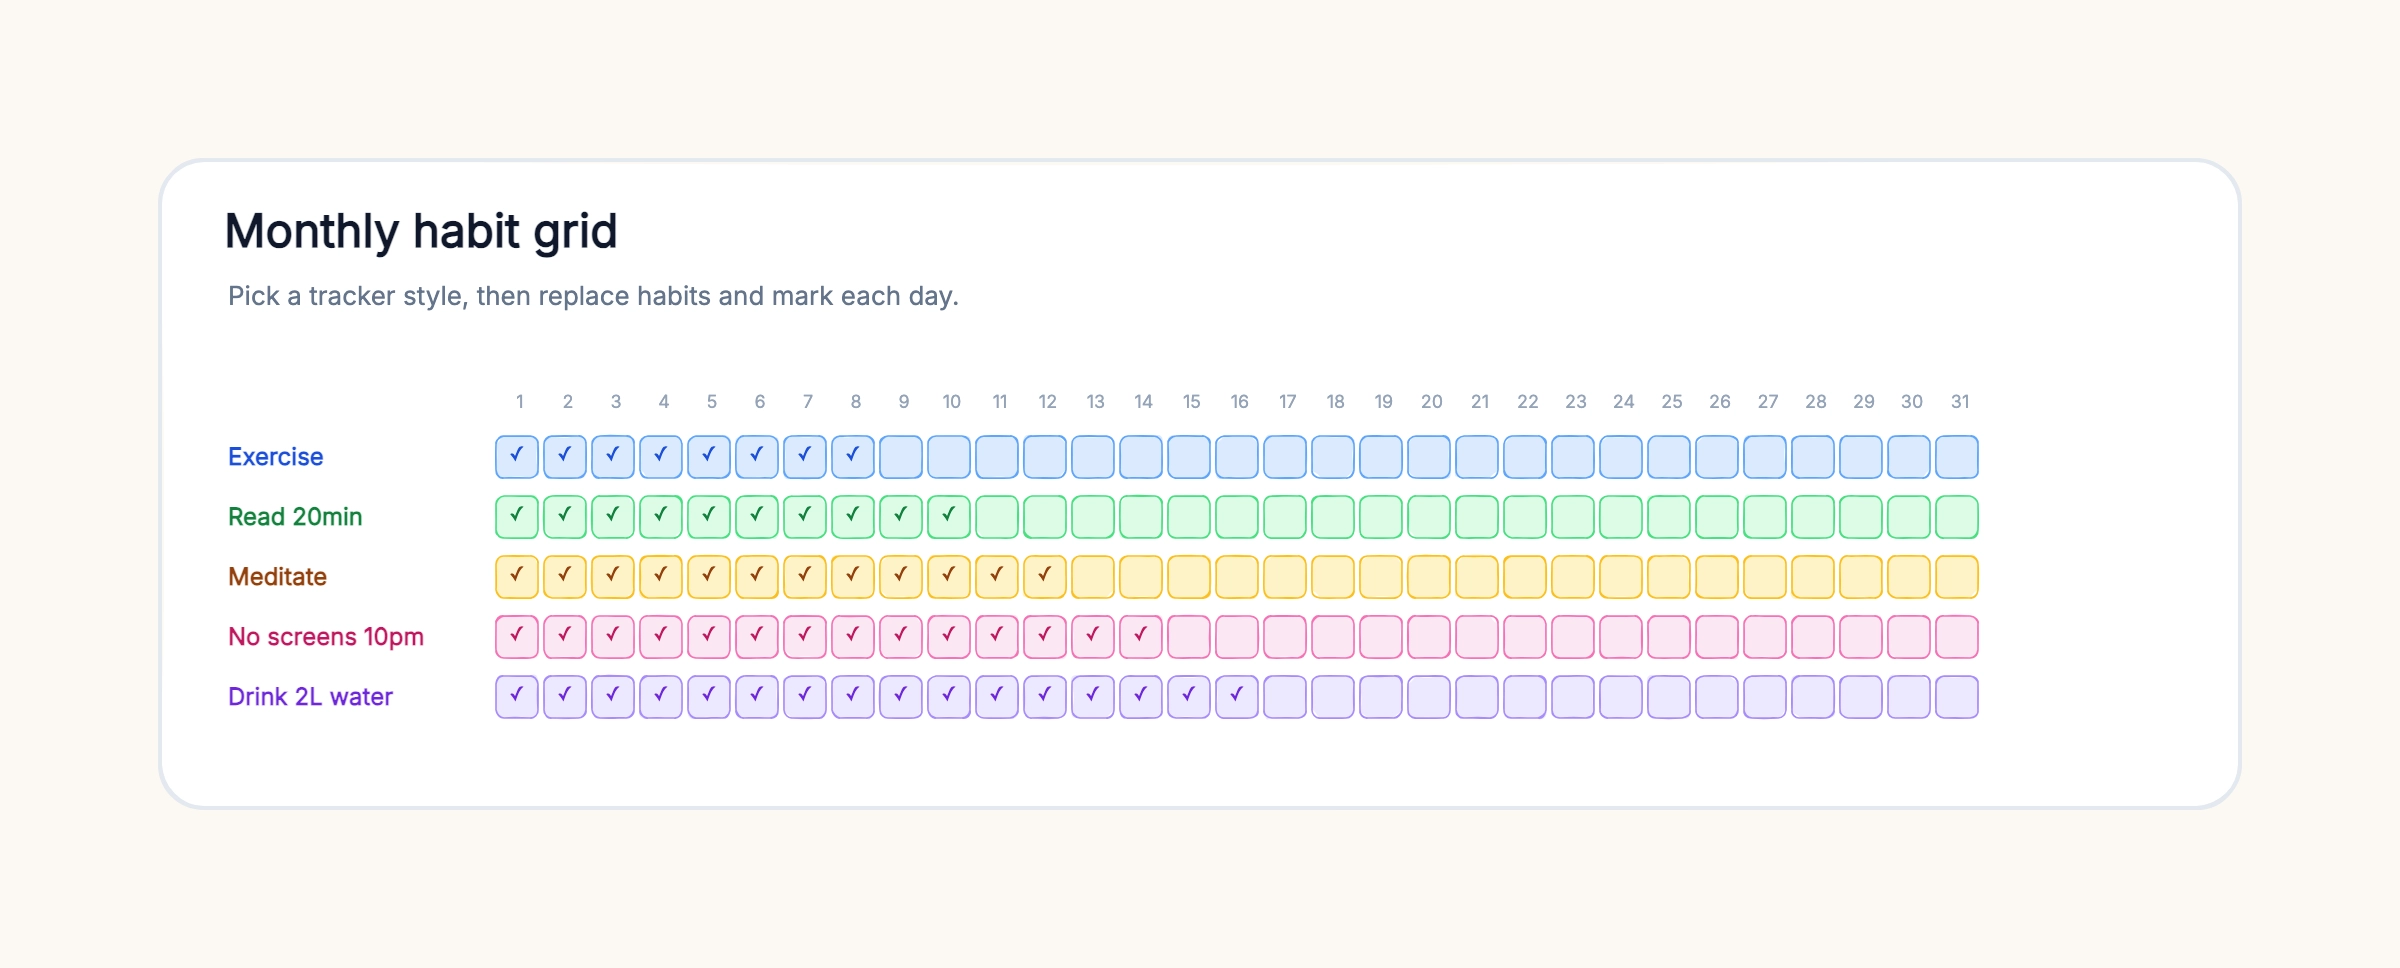Mark Drink 2L water on day 28
Image resolution: width=2400 pixels, height=968 pixels.
click(x=1813, y=697)
